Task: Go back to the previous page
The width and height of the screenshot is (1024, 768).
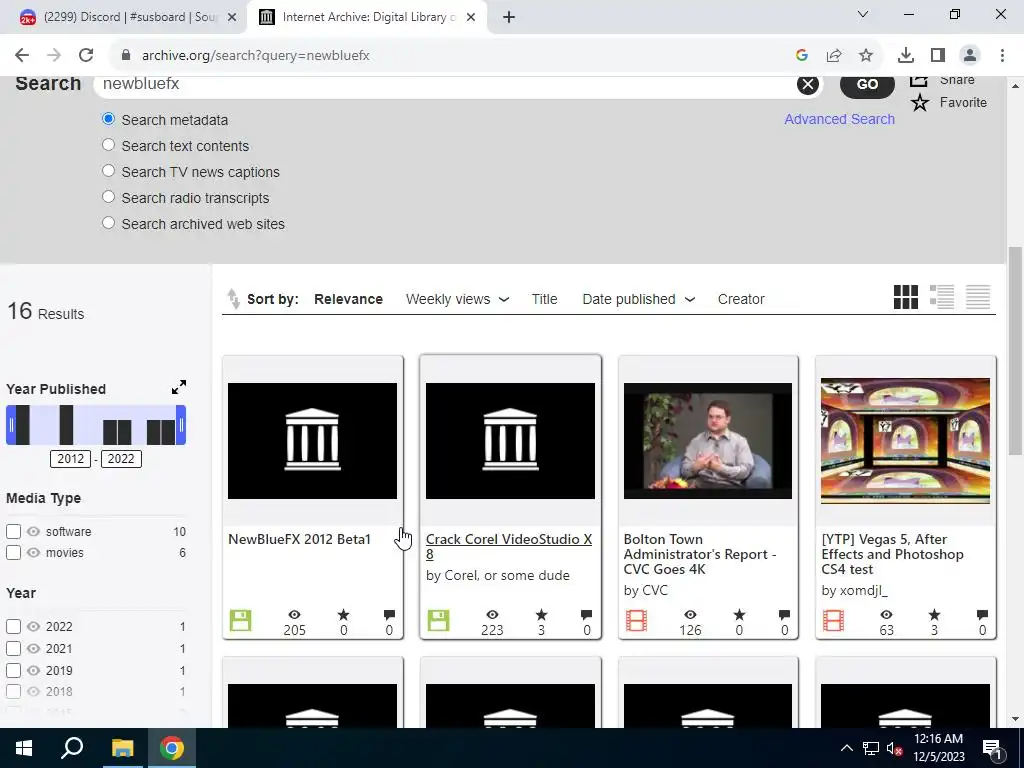Action: 22,56
